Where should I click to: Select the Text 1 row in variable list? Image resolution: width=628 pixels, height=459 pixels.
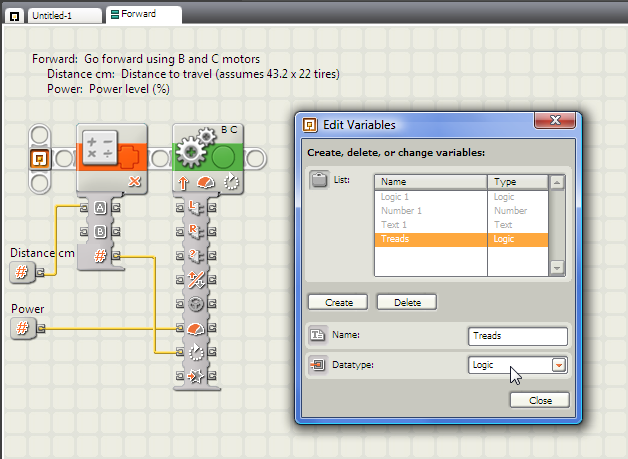pos(461,225)
